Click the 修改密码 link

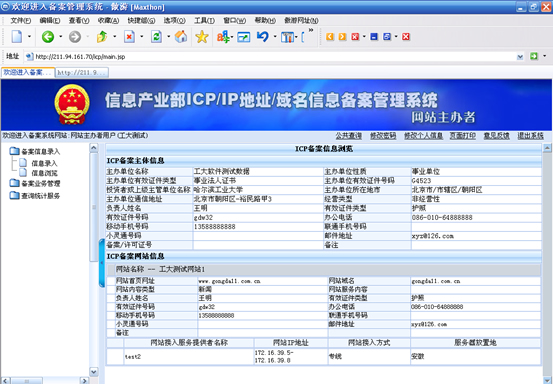[383, 136]
